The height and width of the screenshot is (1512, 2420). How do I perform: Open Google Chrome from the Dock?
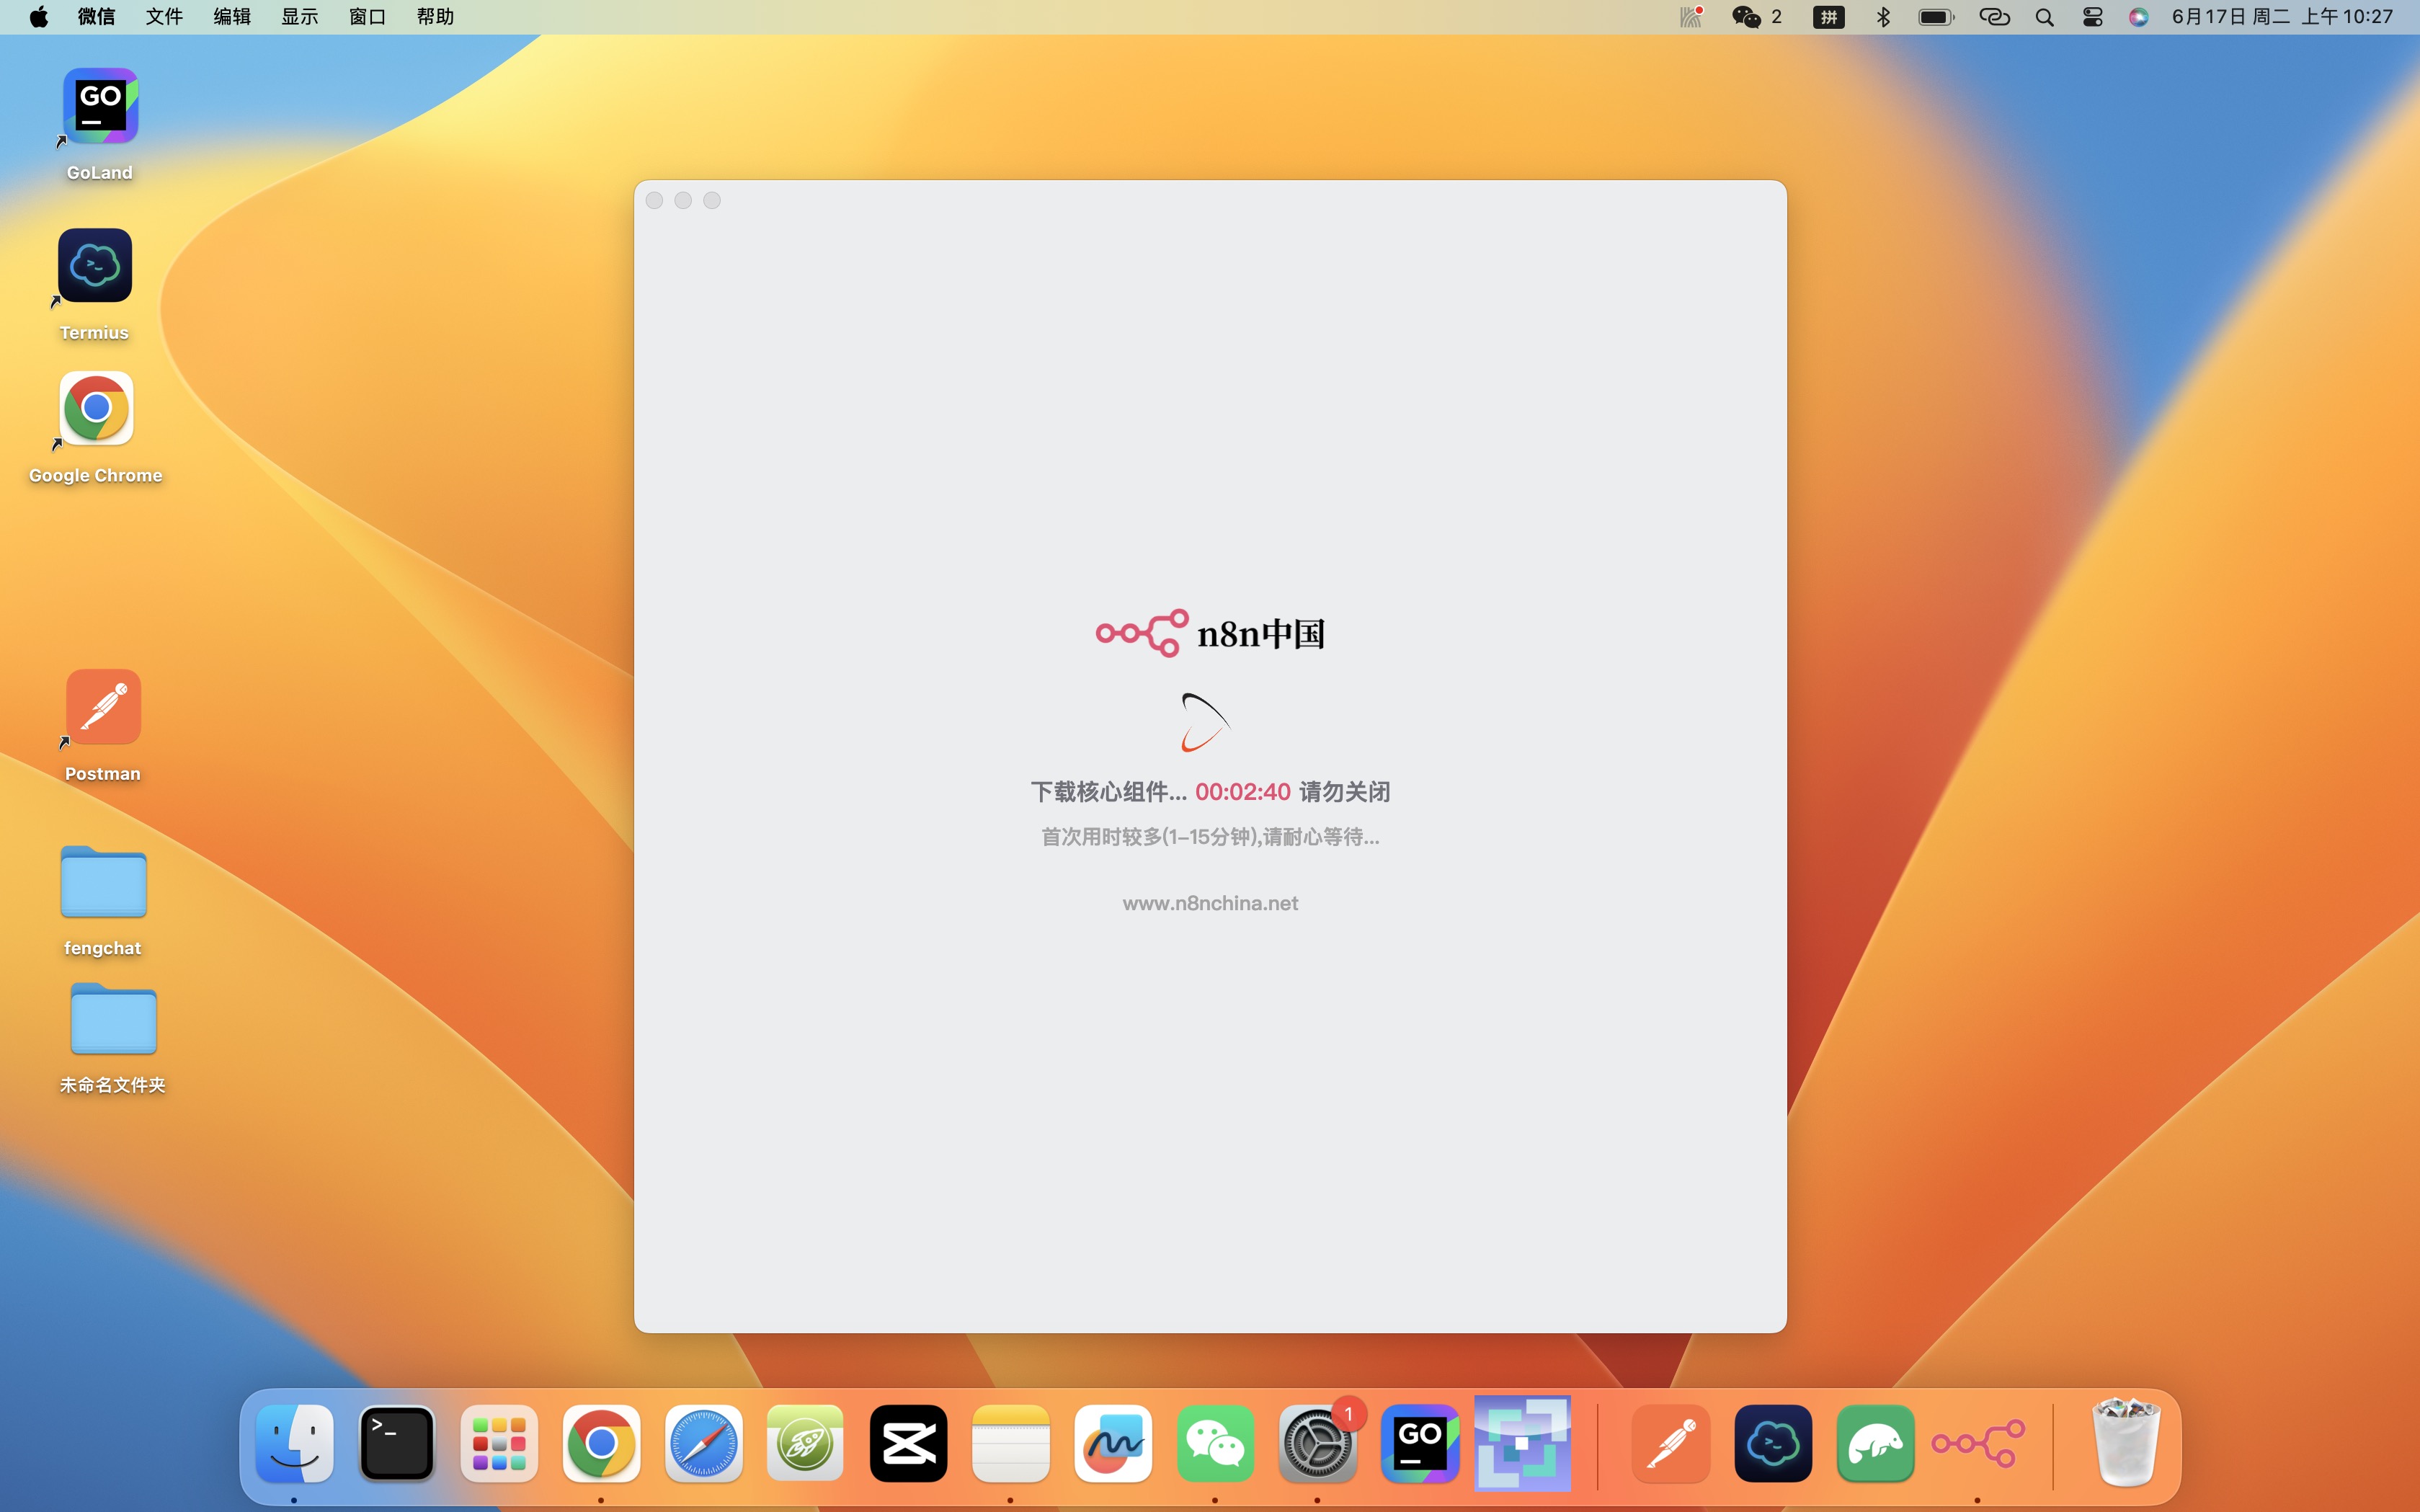click(x=601, y=1443)
